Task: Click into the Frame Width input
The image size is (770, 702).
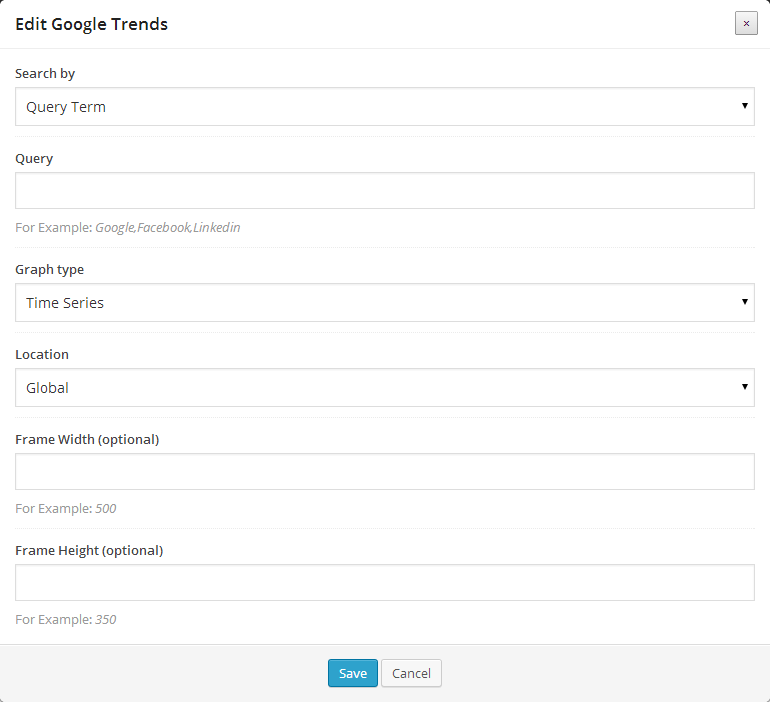Action: point(384,472)
